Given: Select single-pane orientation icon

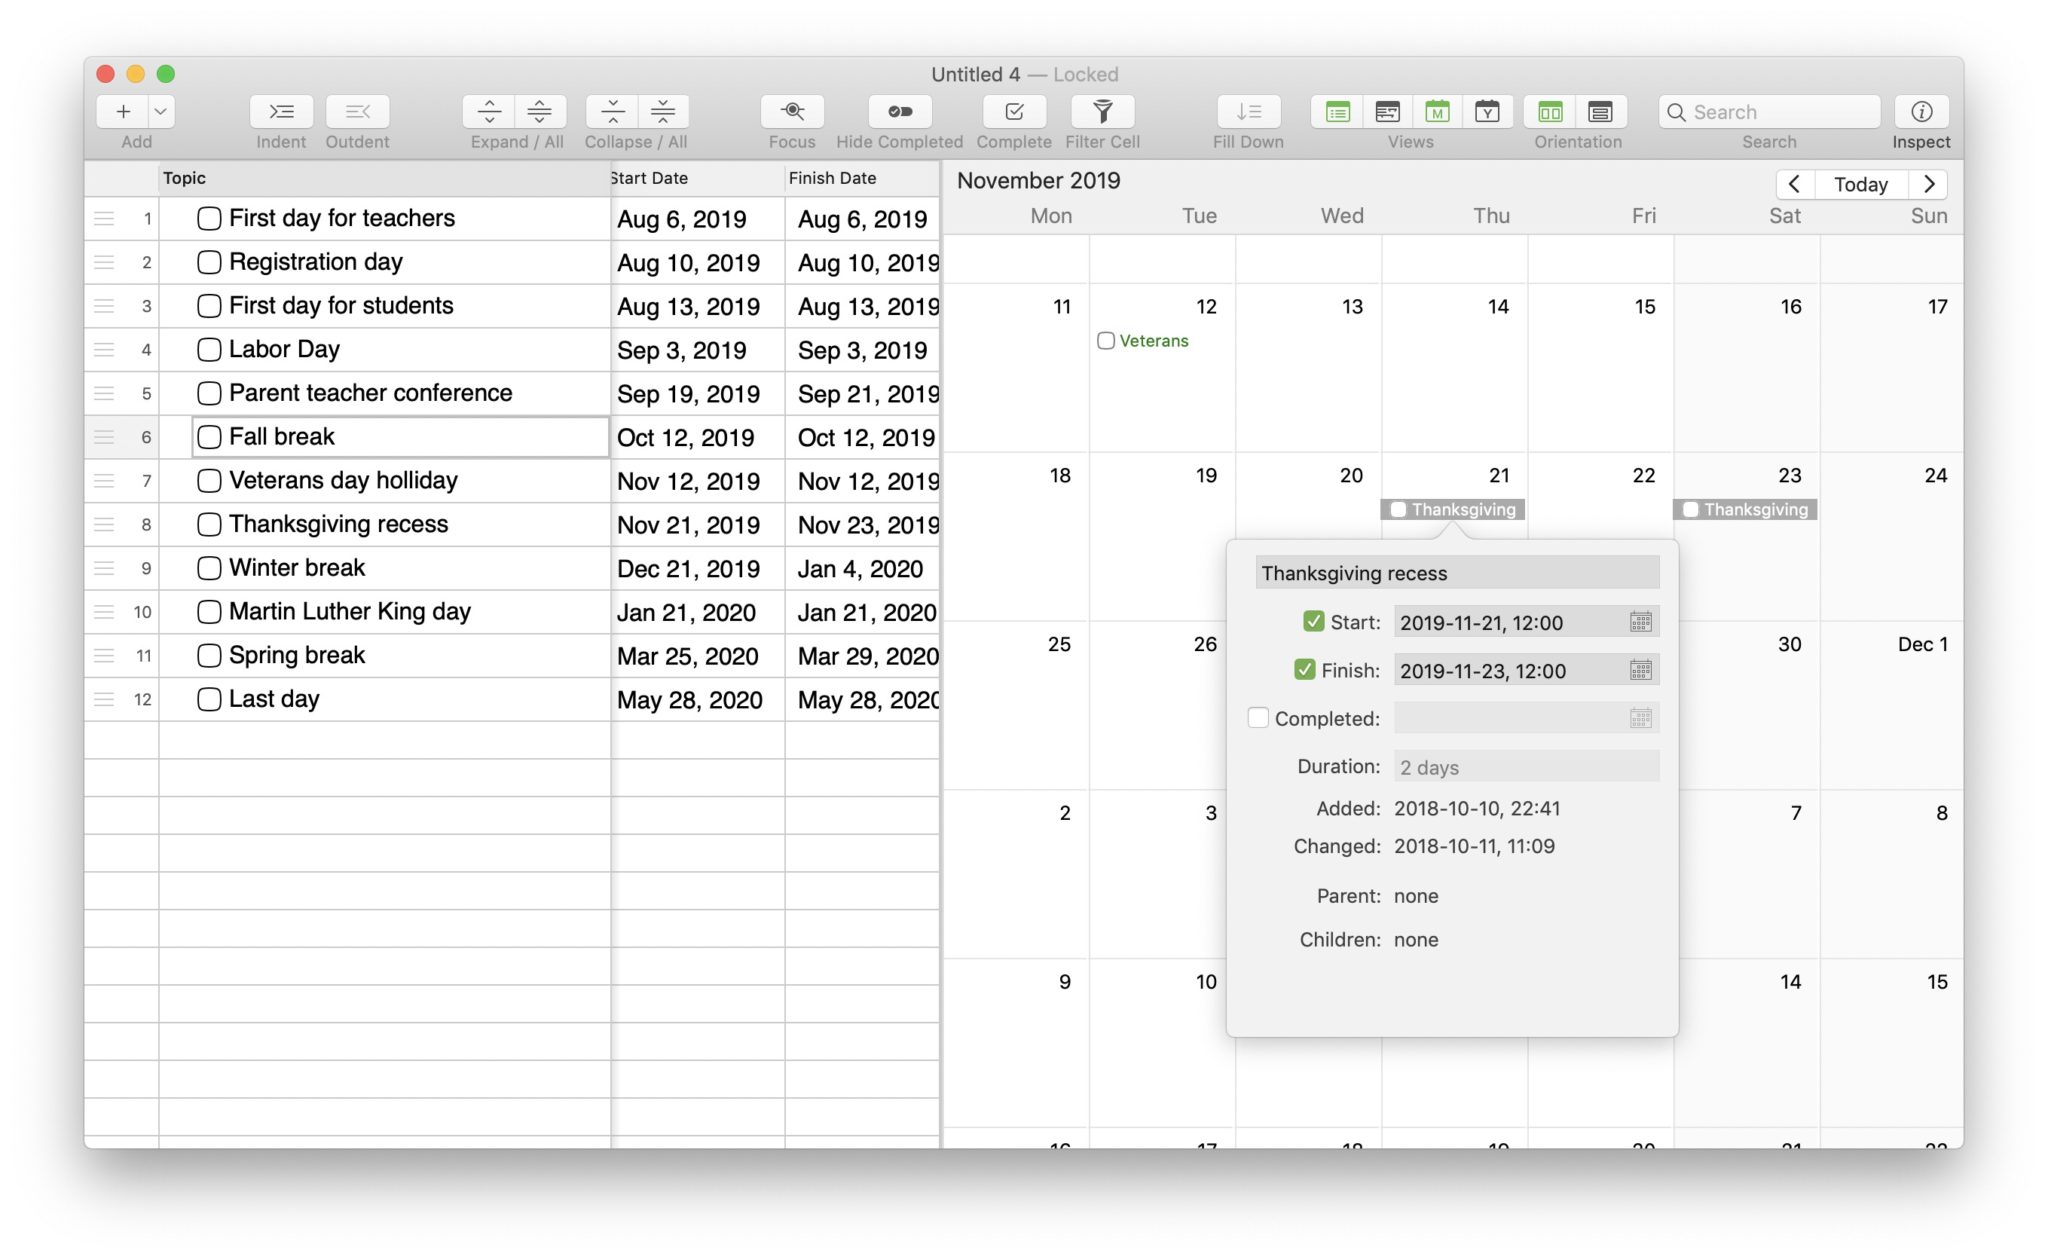Looking at the screenshot, I should point(1601,111).
